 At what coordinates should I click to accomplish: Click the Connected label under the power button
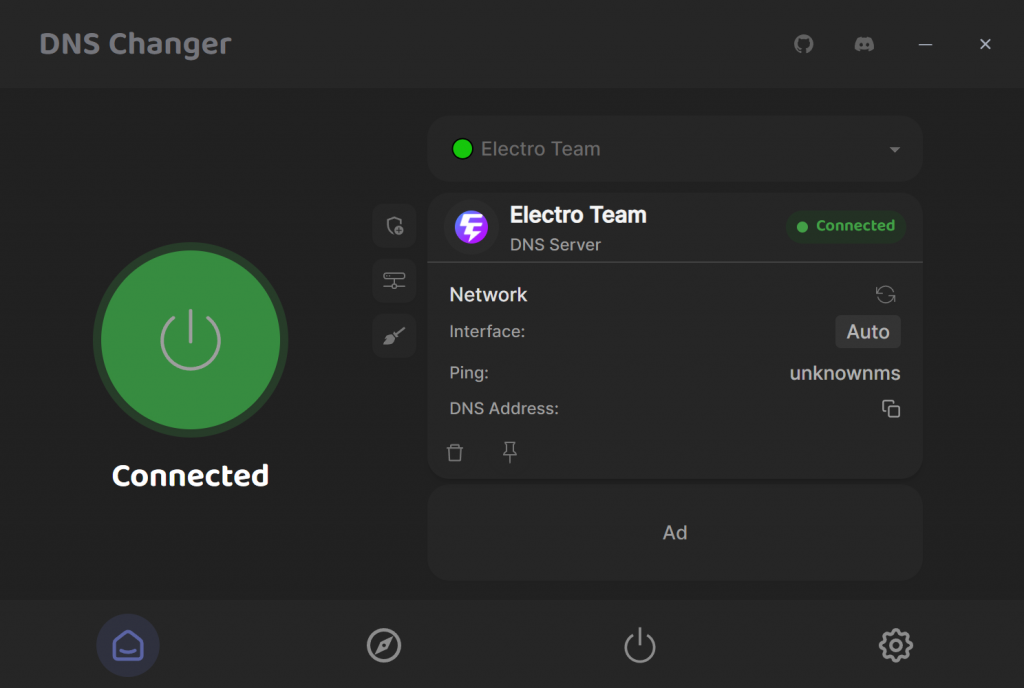coord(191,476)
